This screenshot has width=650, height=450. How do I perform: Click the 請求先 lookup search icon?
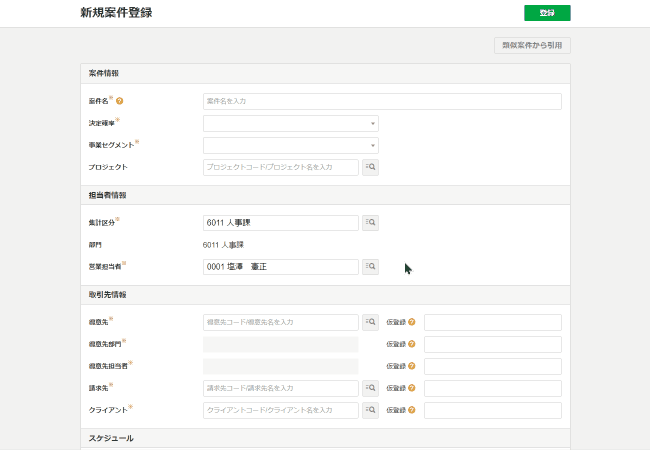(370, 388)
